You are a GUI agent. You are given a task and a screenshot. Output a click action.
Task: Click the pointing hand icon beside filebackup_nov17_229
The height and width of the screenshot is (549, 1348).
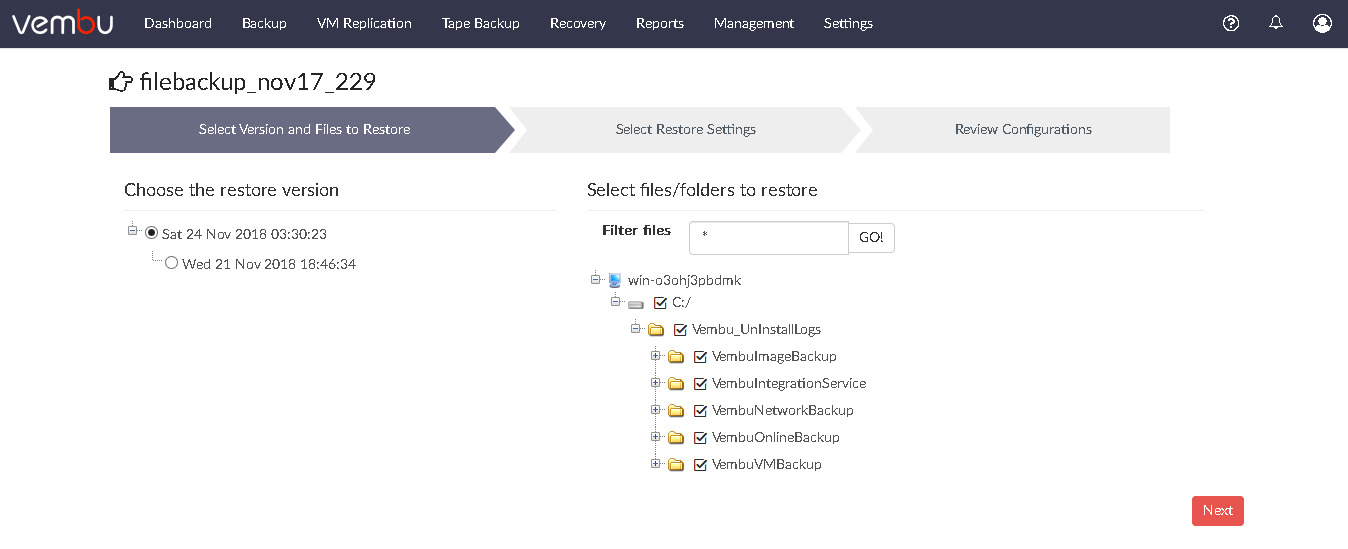(x=120, y=81)
